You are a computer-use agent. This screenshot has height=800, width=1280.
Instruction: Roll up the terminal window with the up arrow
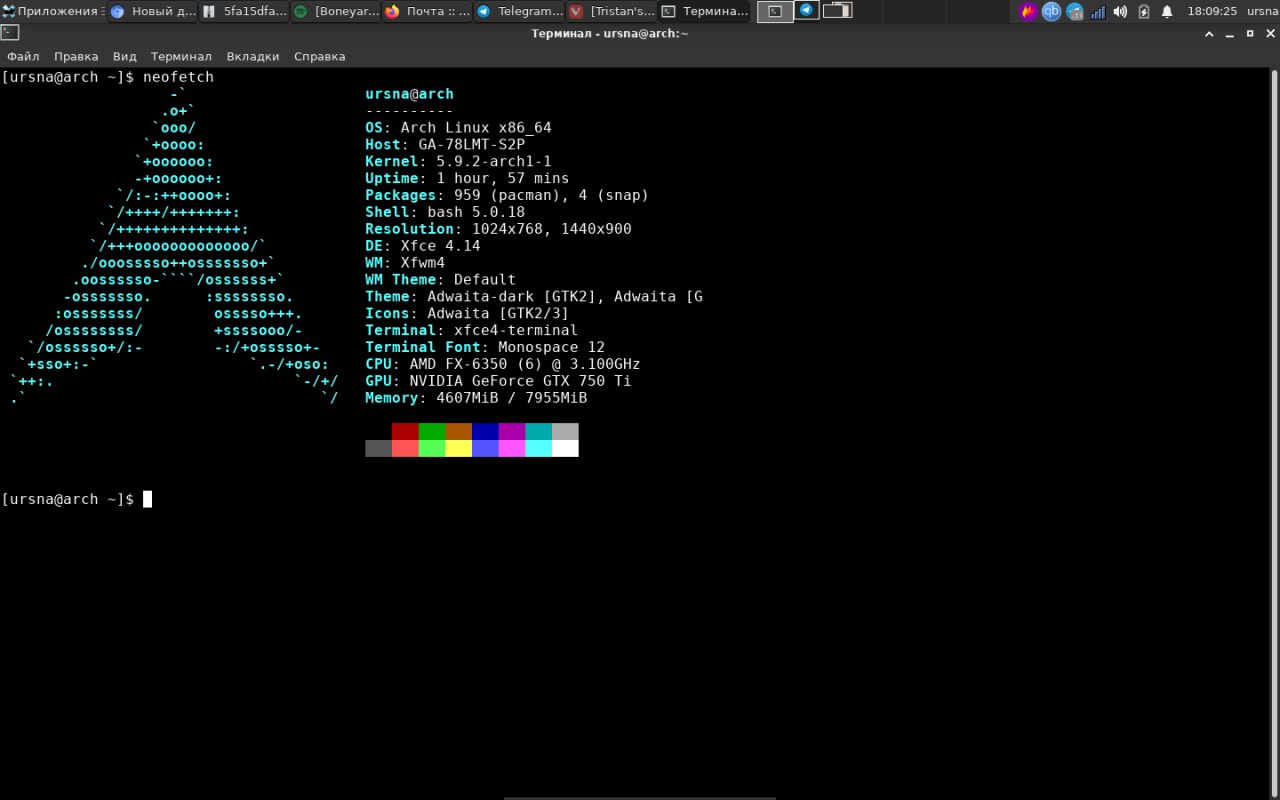tap(1209, 33)
